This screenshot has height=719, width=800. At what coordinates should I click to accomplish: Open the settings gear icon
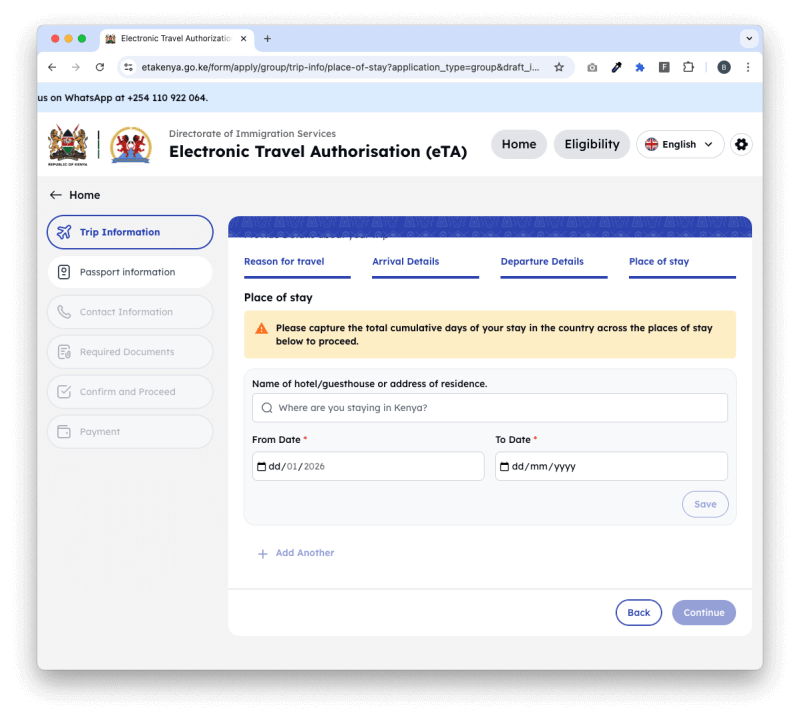click(741, 144)
